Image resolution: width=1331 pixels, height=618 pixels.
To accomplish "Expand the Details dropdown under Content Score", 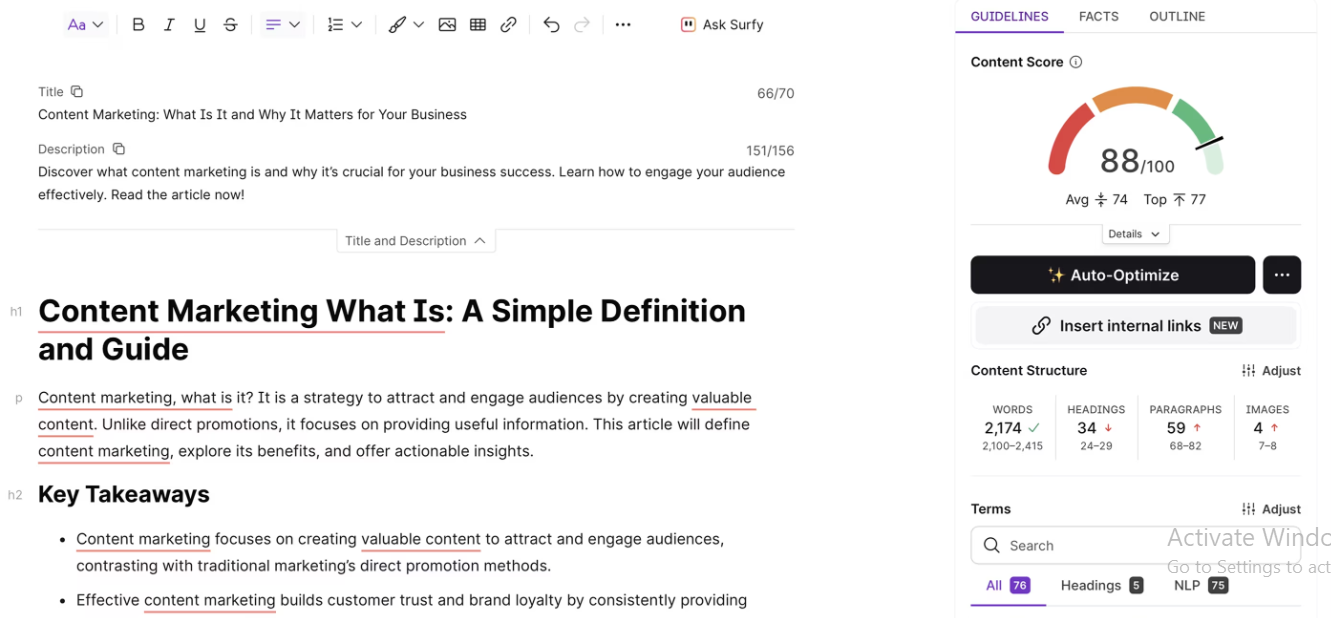I will click(1135, 233).
